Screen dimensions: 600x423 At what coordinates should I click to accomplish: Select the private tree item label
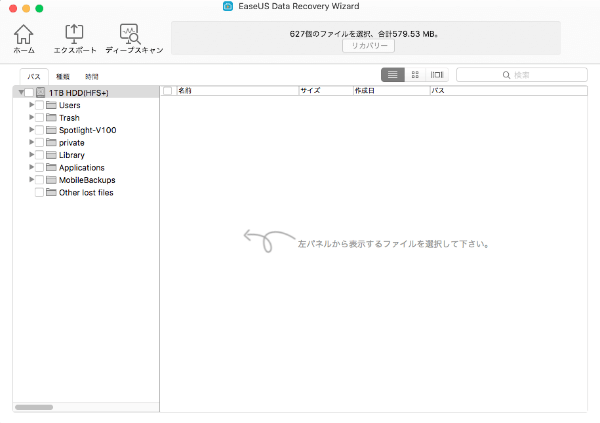(72, 143)
